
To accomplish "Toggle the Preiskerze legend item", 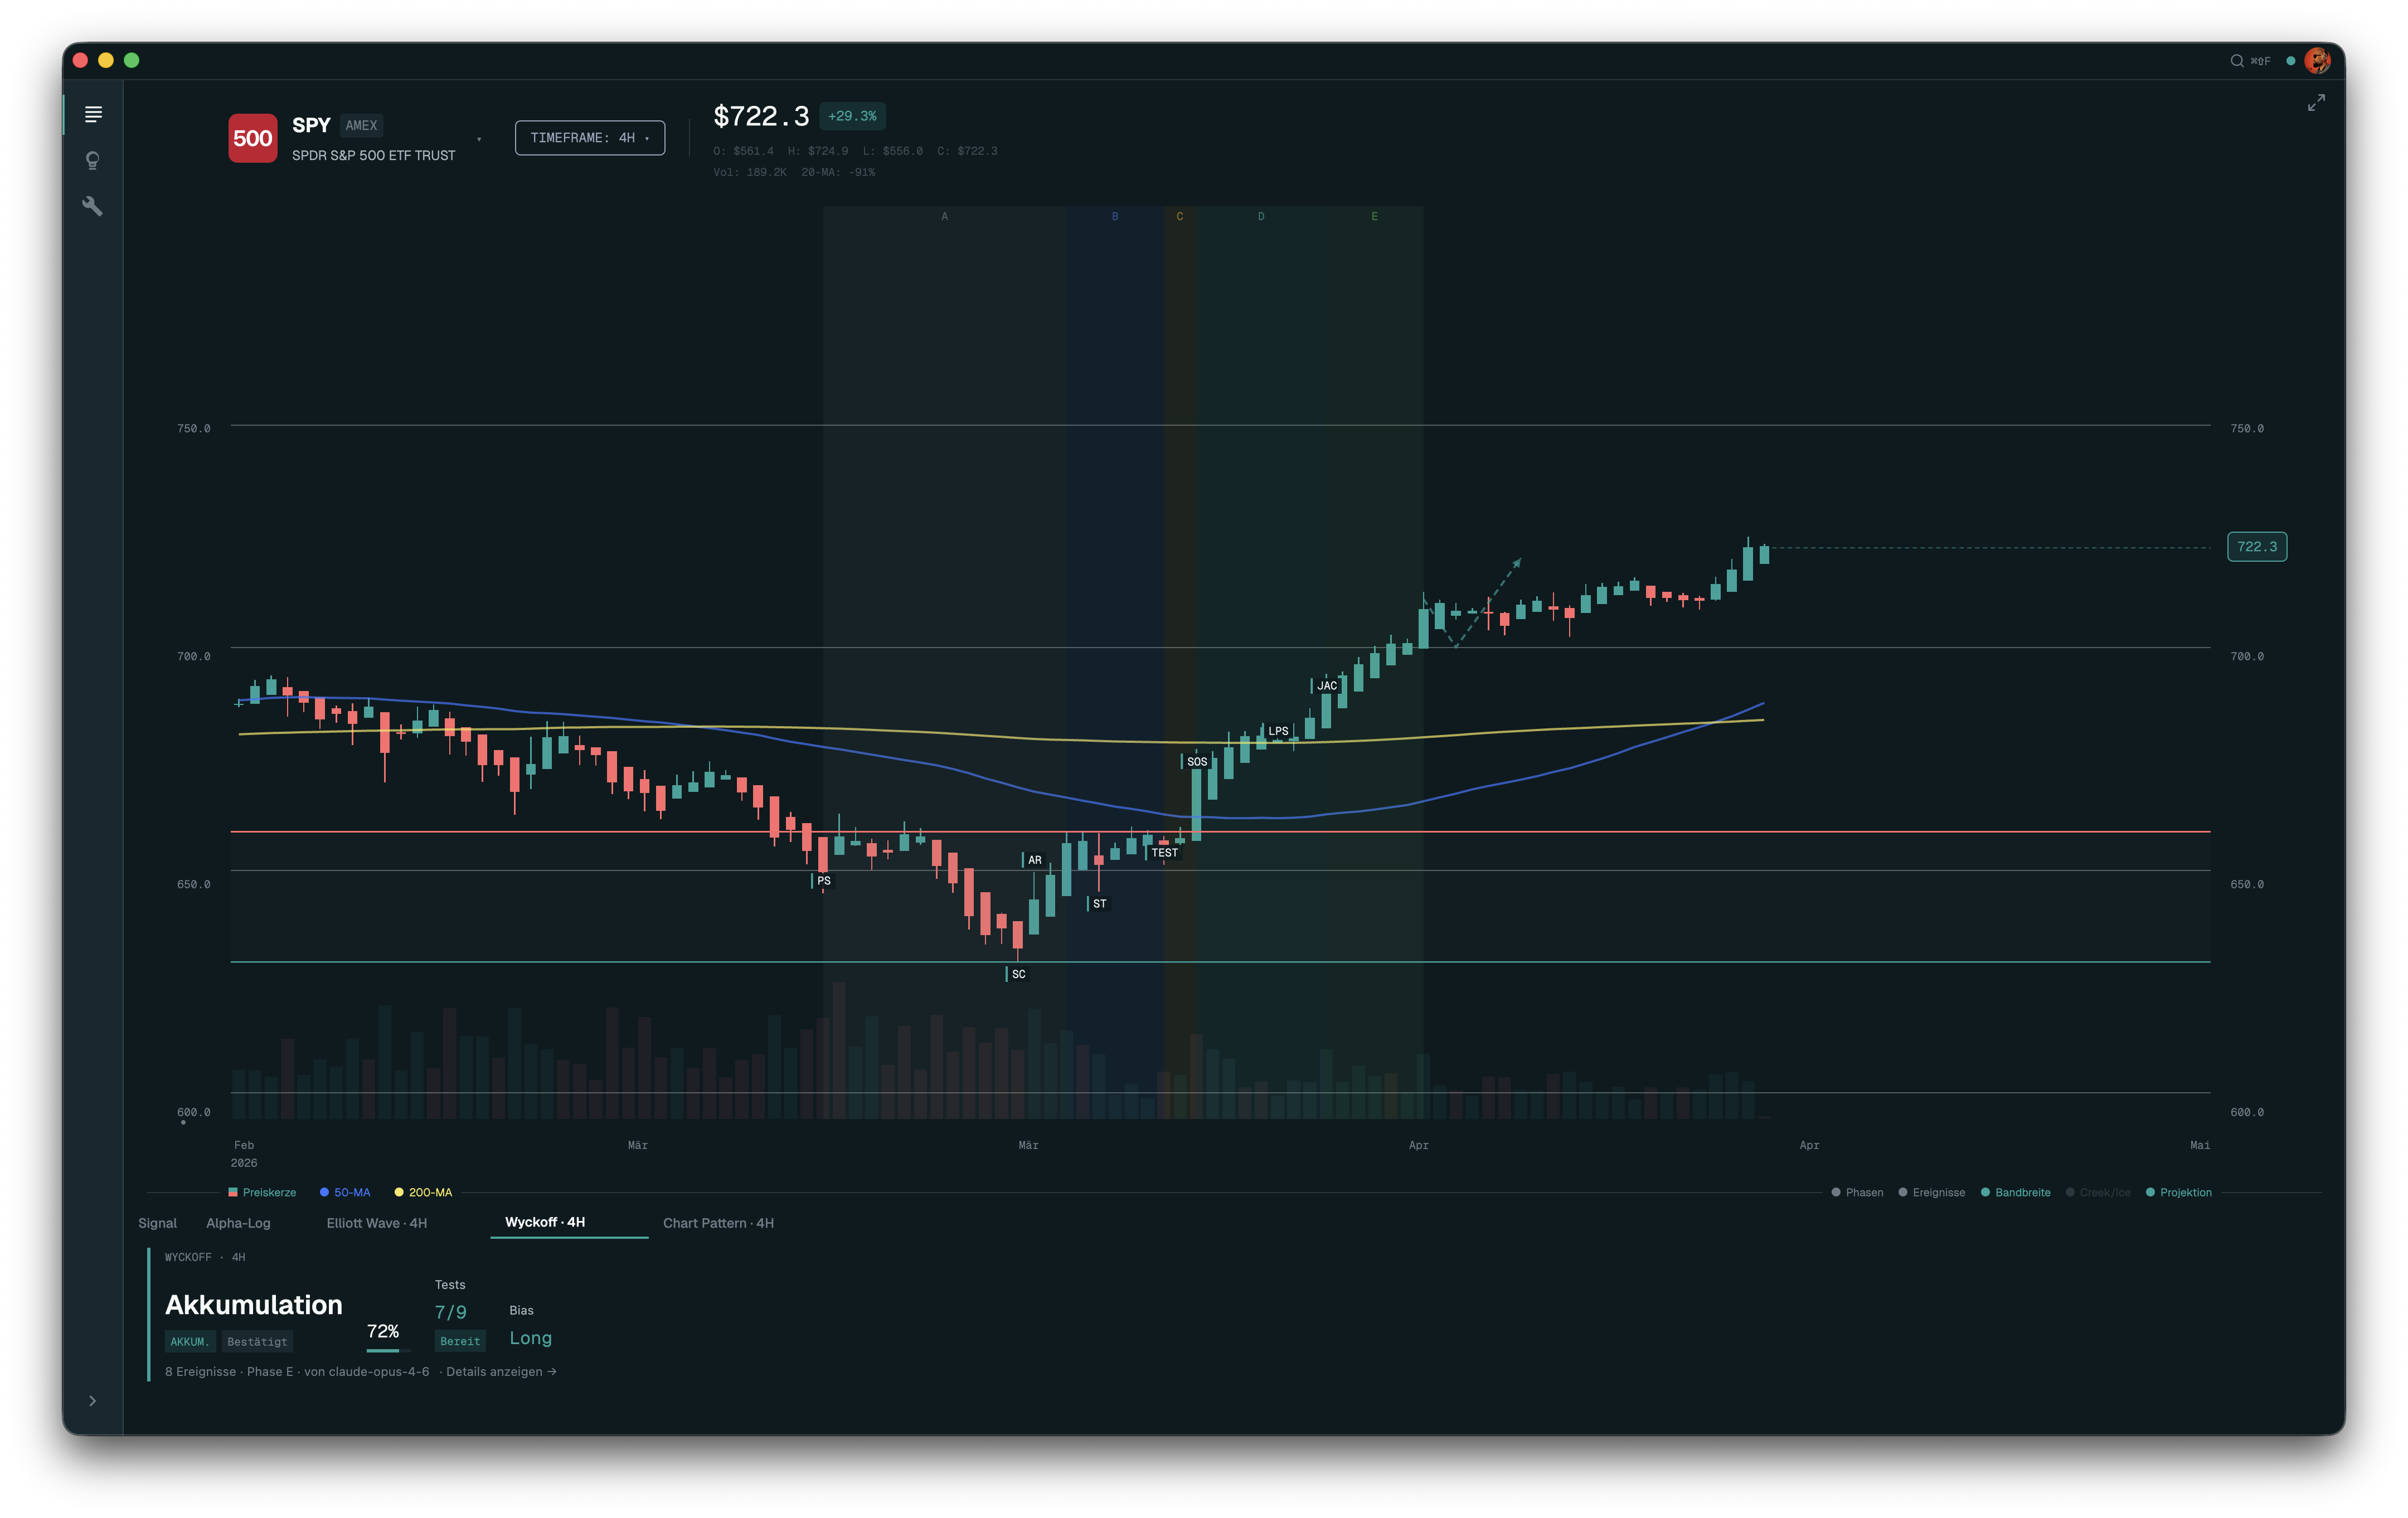I will 262,1192.
